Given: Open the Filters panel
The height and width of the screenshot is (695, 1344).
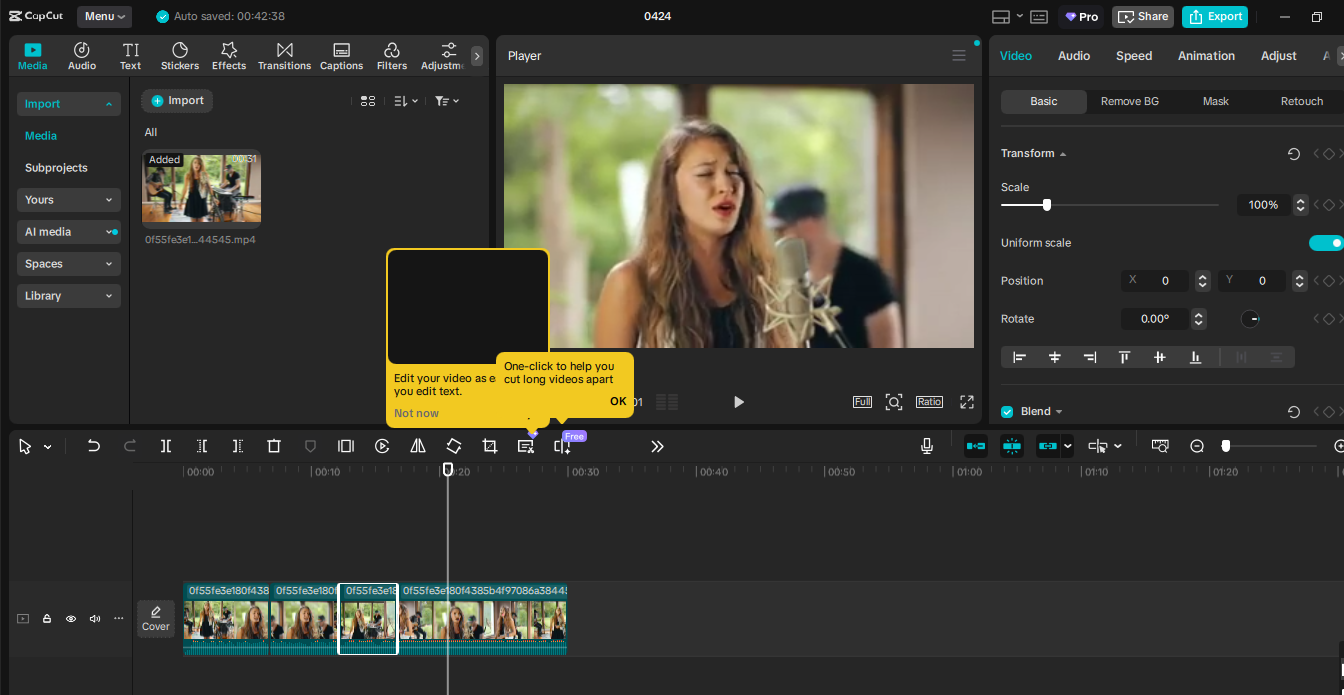Looking at the screenshot, I should click(x=392, y=56).
